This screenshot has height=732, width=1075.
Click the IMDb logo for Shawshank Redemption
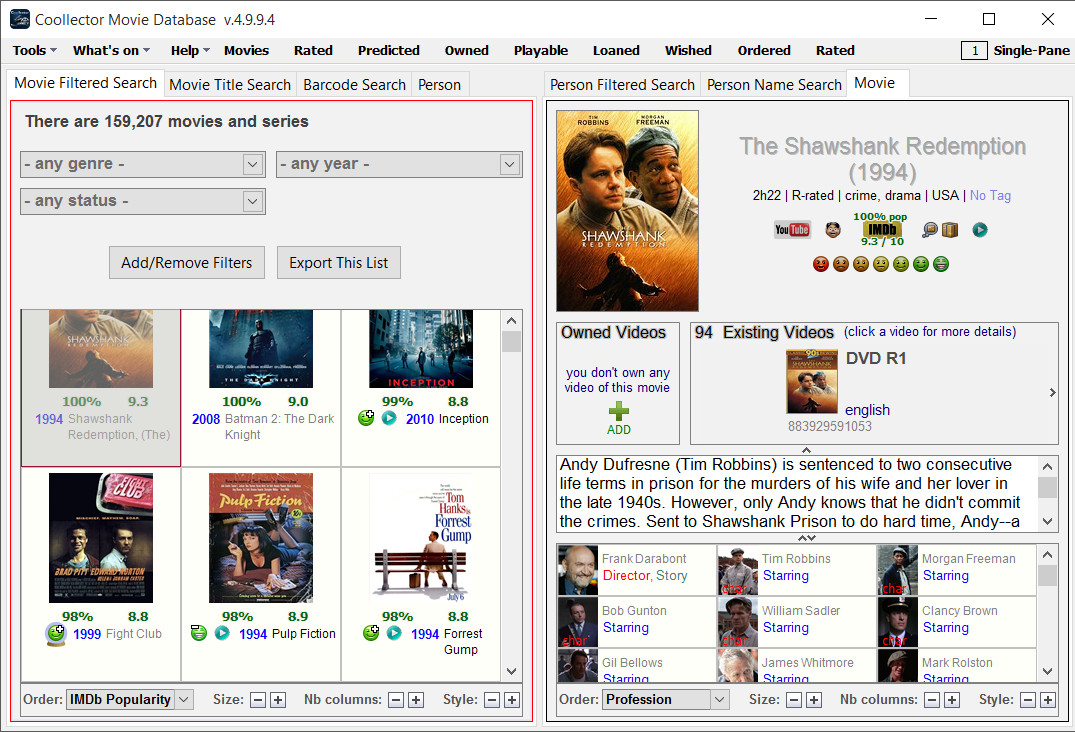(882, 229)
